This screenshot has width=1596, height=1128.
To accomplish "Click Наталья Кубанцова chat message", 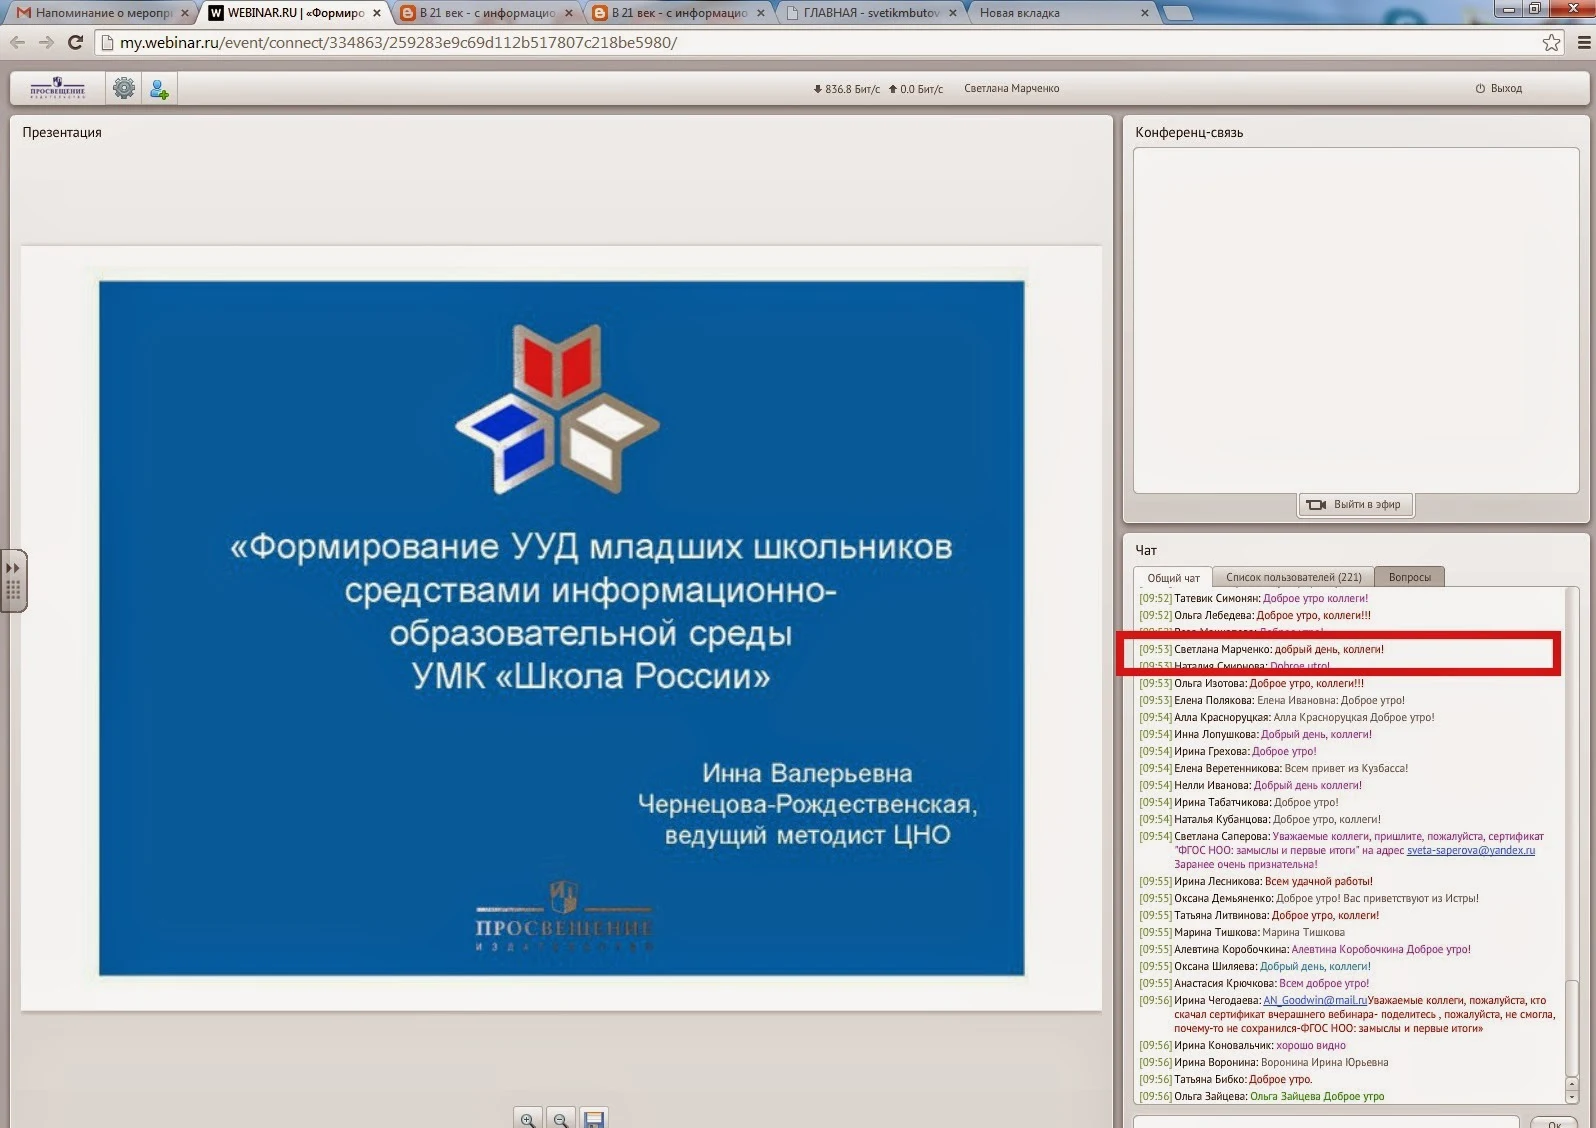I will tap(1260, 819).
